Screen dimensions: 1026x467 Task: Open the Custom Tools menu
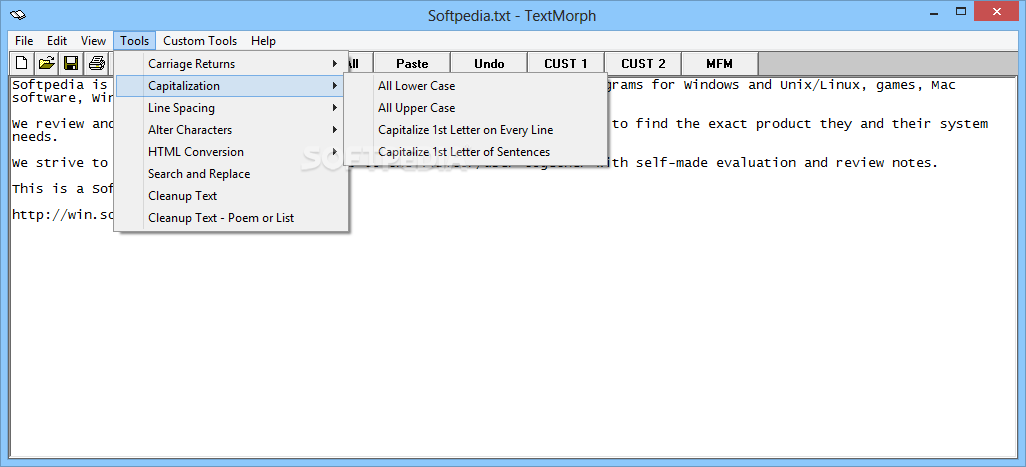click(x=200, y=41)
